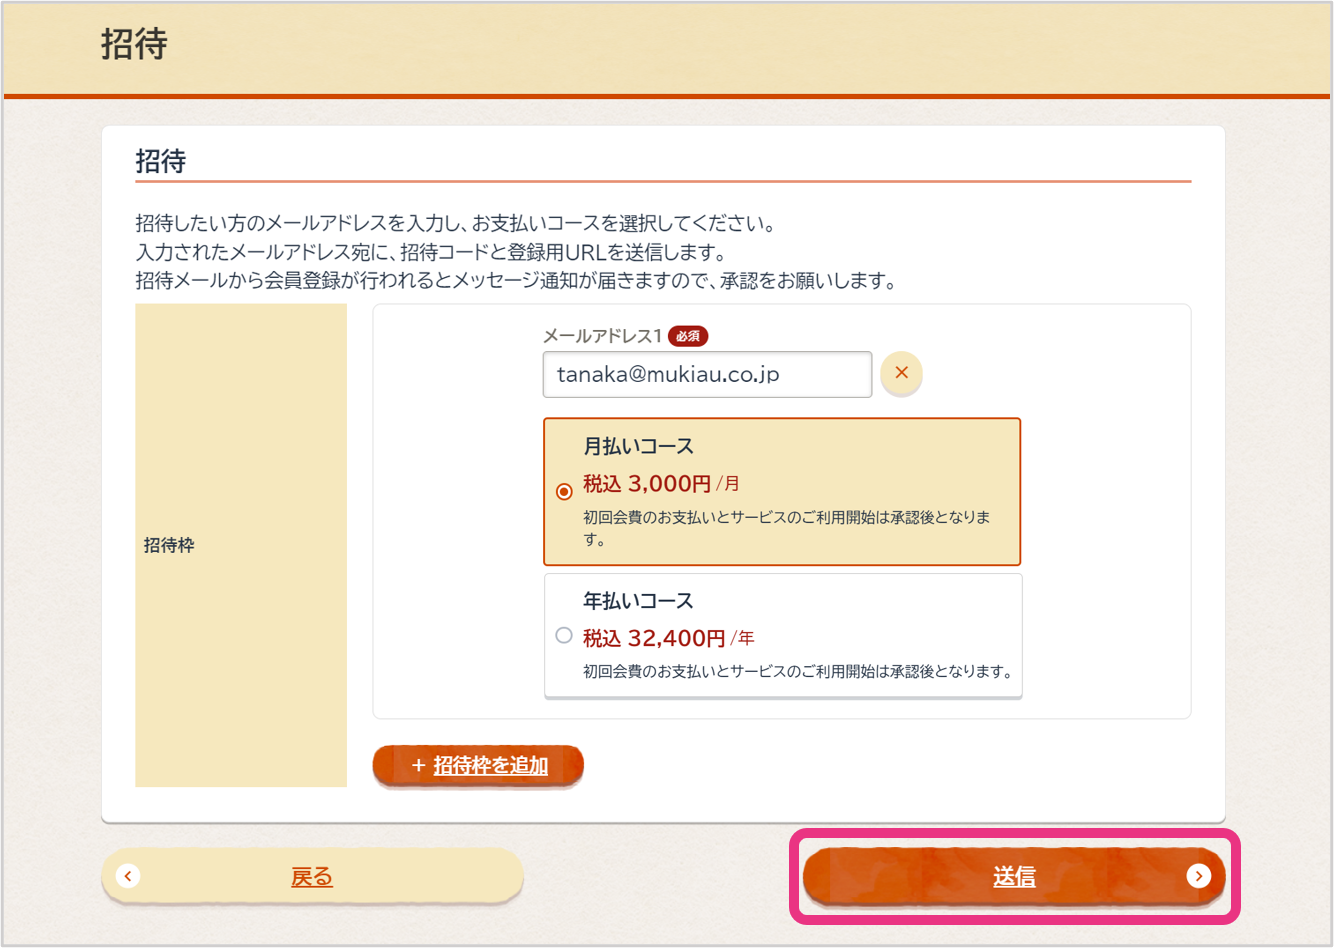Select the 月払いコース radio button
This screenshot has width=1334, height=948.
pyautogui.click(x=564, y=491)
